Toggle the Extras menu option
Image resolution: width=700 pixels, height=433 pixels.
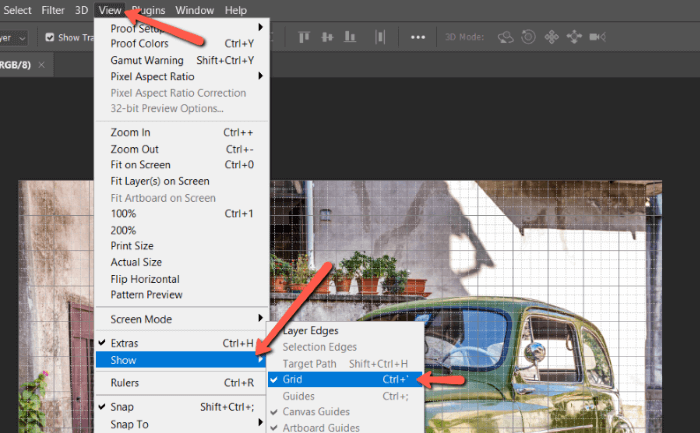(124, 343)
